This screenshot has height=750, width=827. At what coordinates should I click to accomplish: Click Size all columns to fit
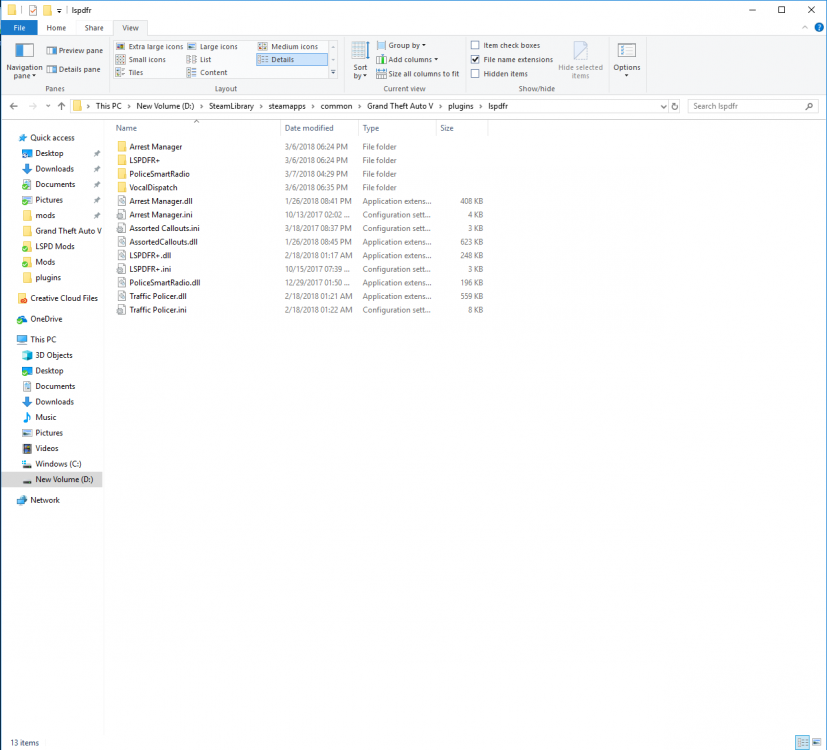[418, 74]
